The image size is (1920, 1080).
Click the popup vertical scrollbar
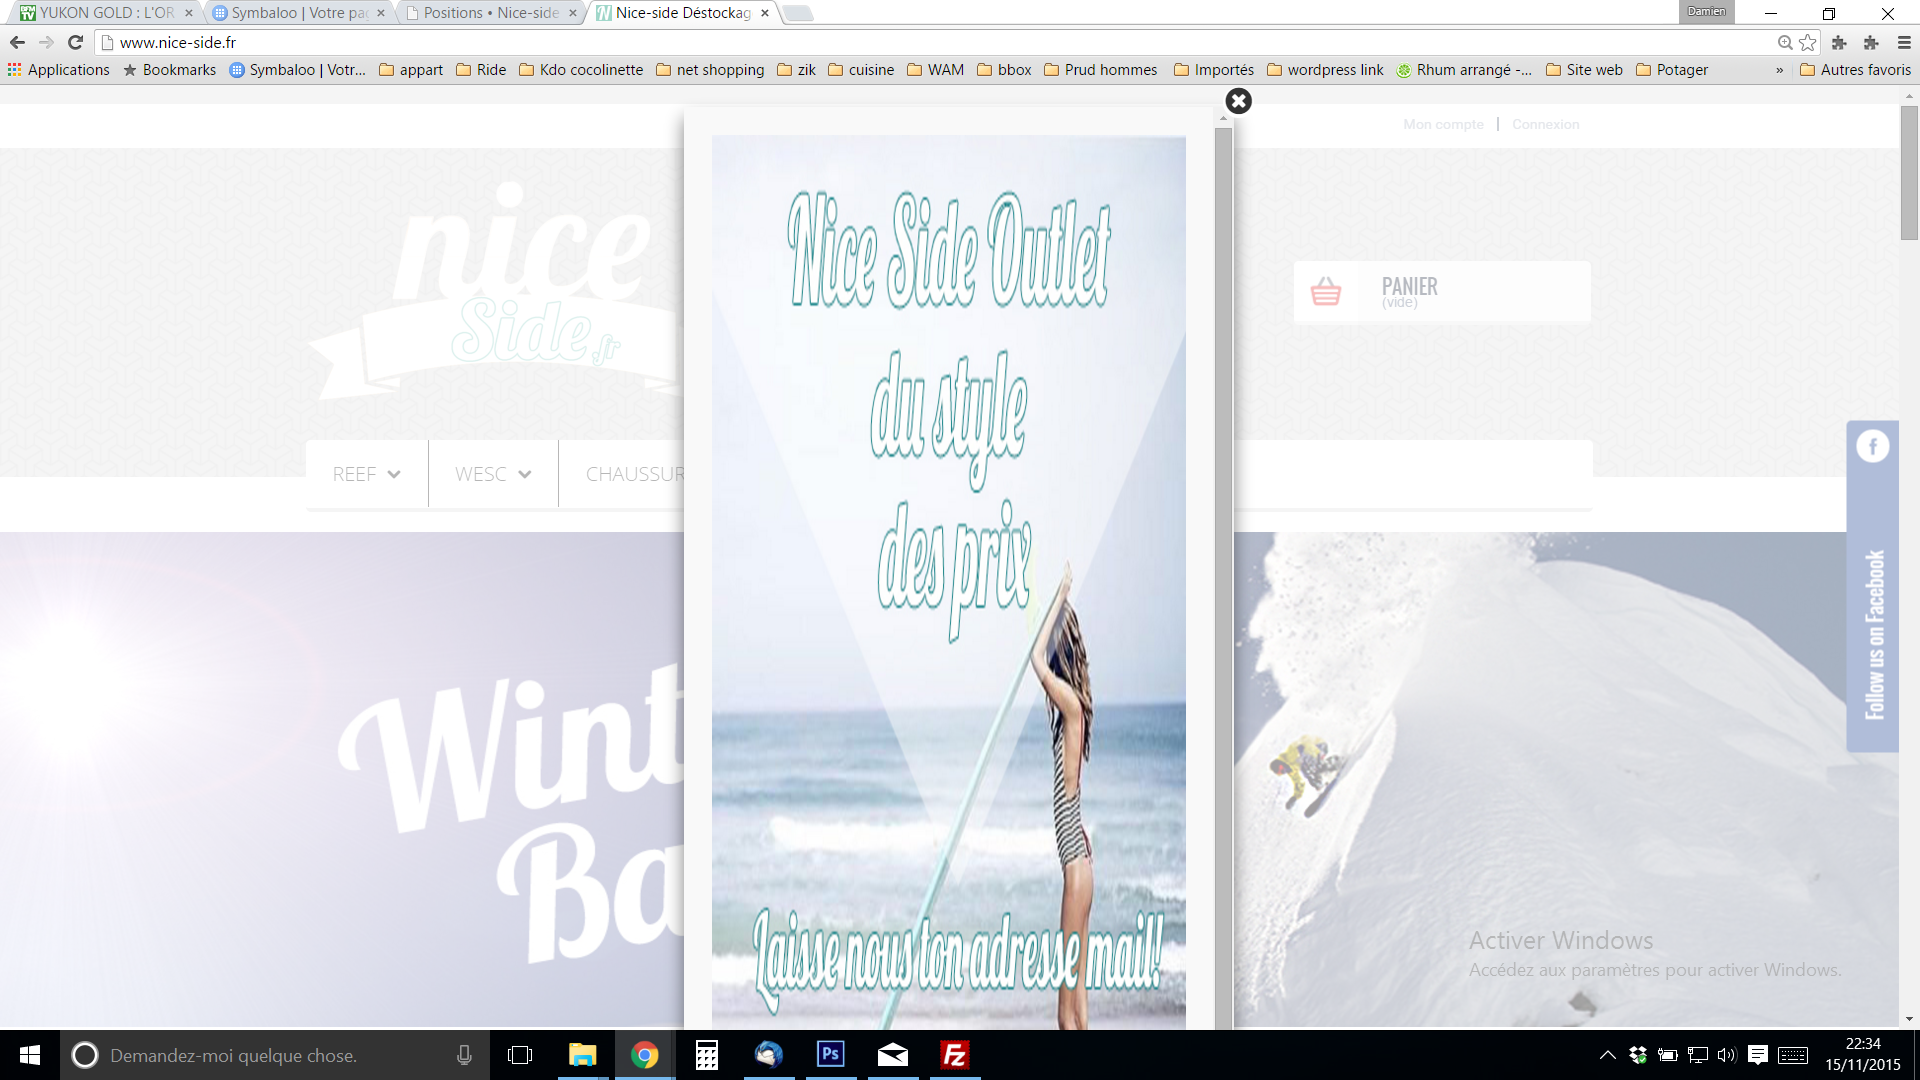click(x=1223, y=578)
